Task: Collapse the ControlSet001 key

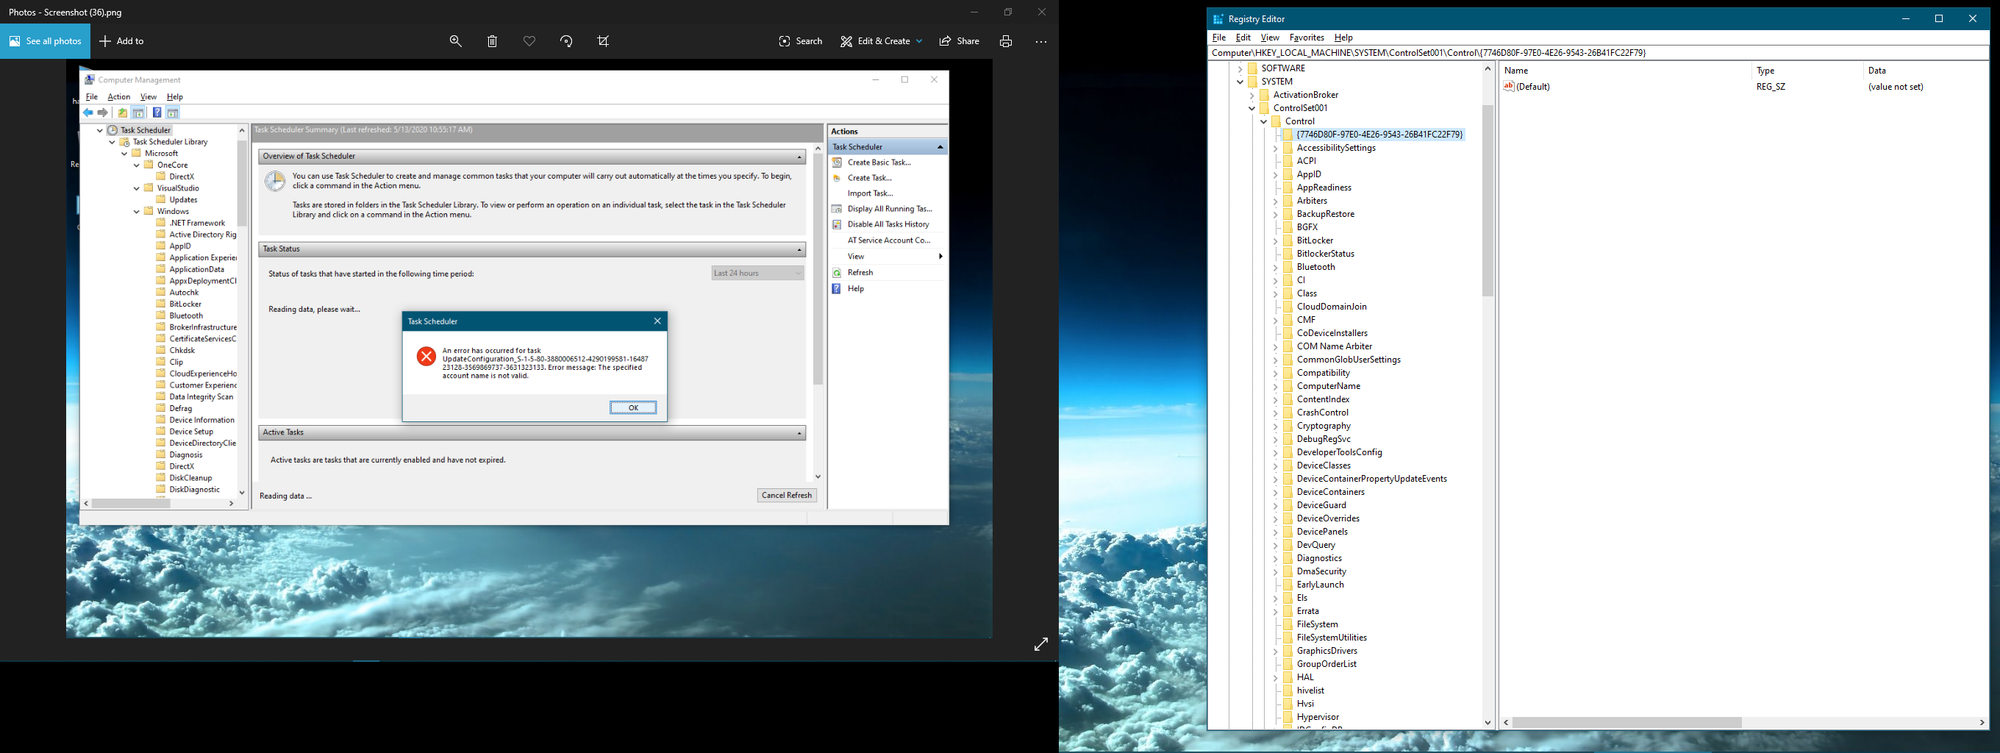Action: [x=1252, y=108]
